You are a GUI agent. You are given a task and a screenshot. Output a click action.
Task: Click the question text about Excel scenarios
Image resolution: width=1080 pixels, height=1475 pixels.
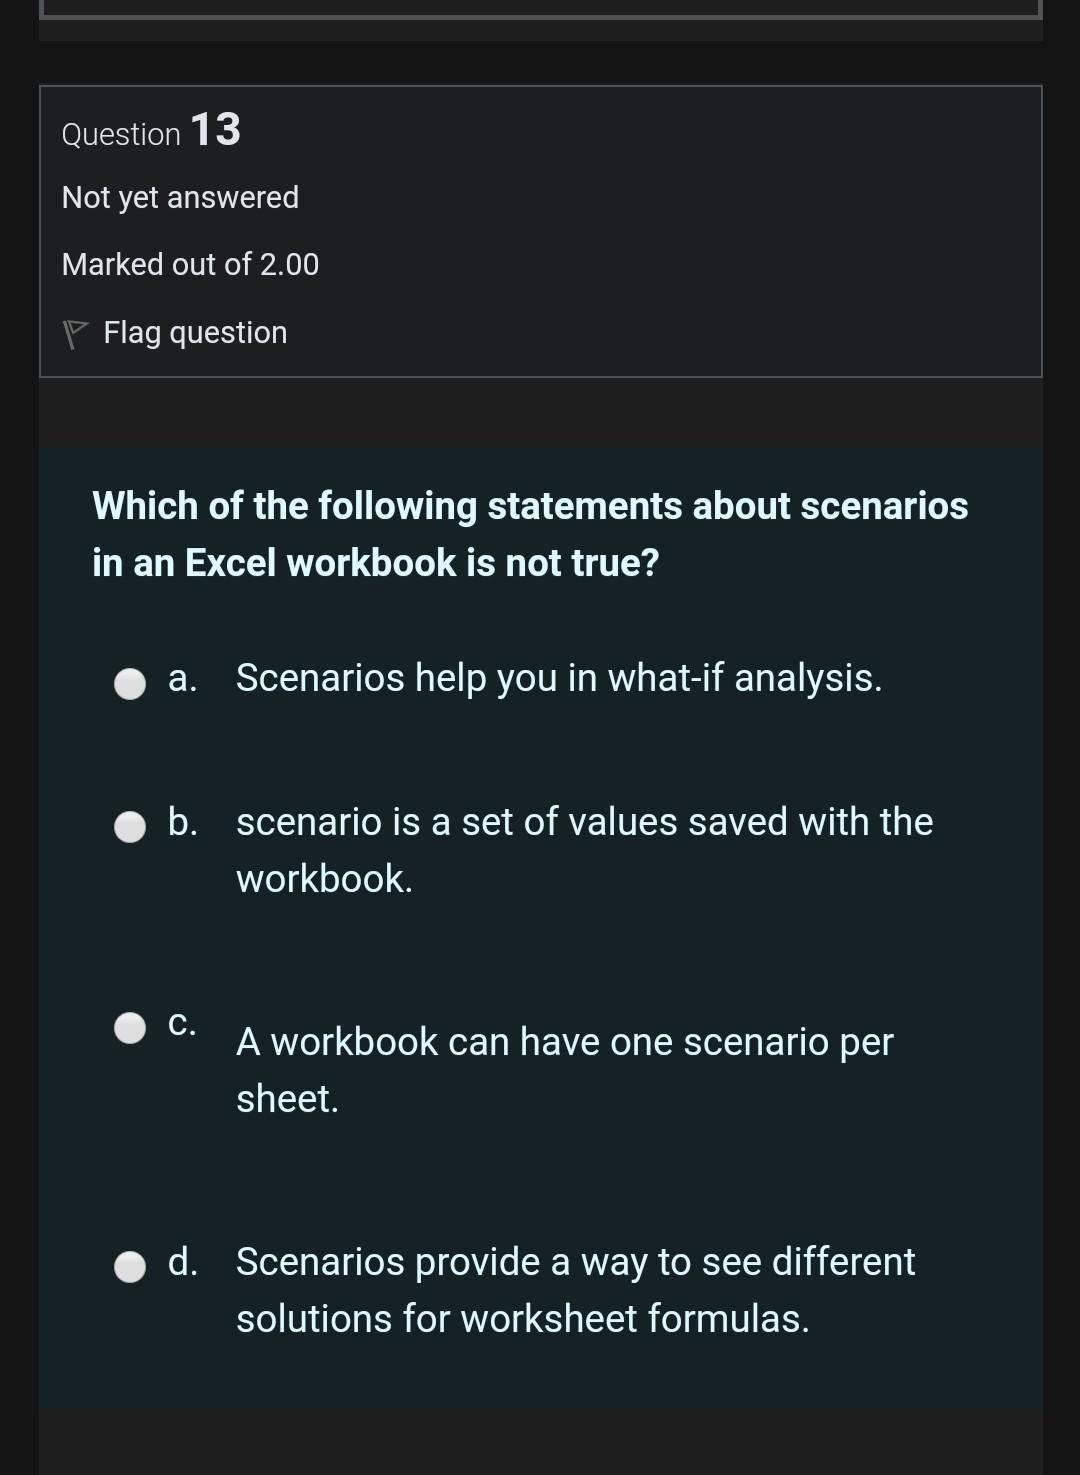[x=530, y=532]
